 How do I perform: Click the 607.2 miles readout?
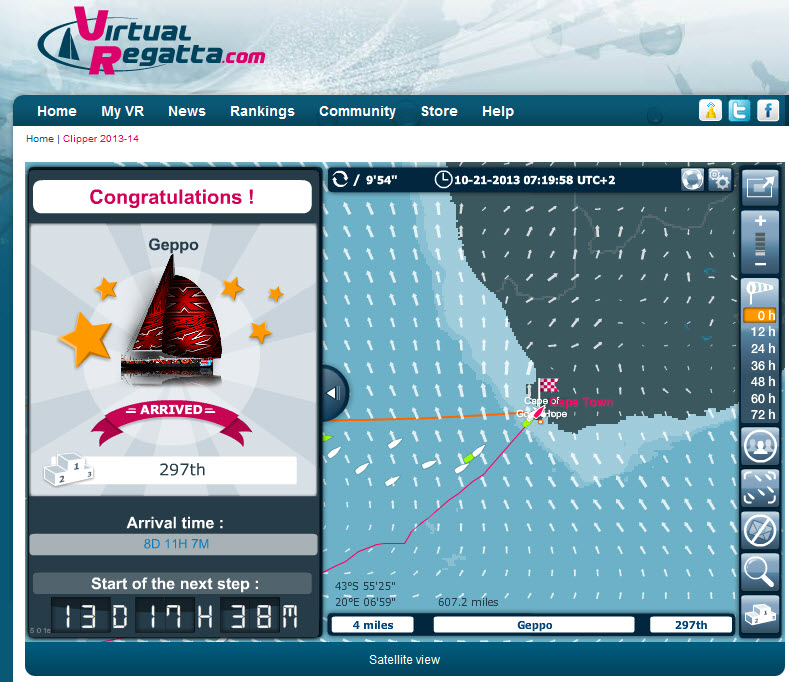[468, 602]
